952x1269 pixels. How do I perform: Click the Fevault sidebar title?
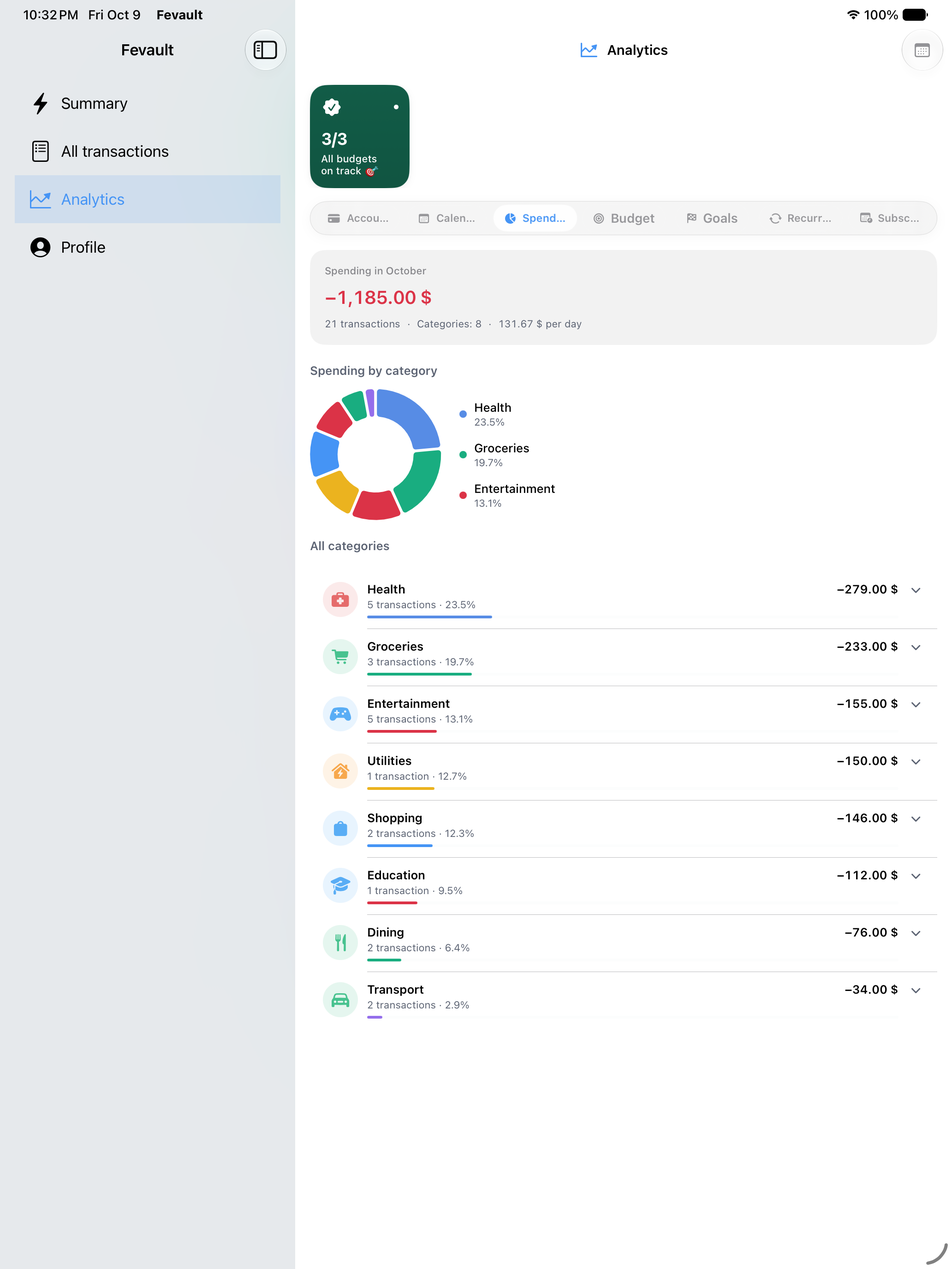(147, 50)
